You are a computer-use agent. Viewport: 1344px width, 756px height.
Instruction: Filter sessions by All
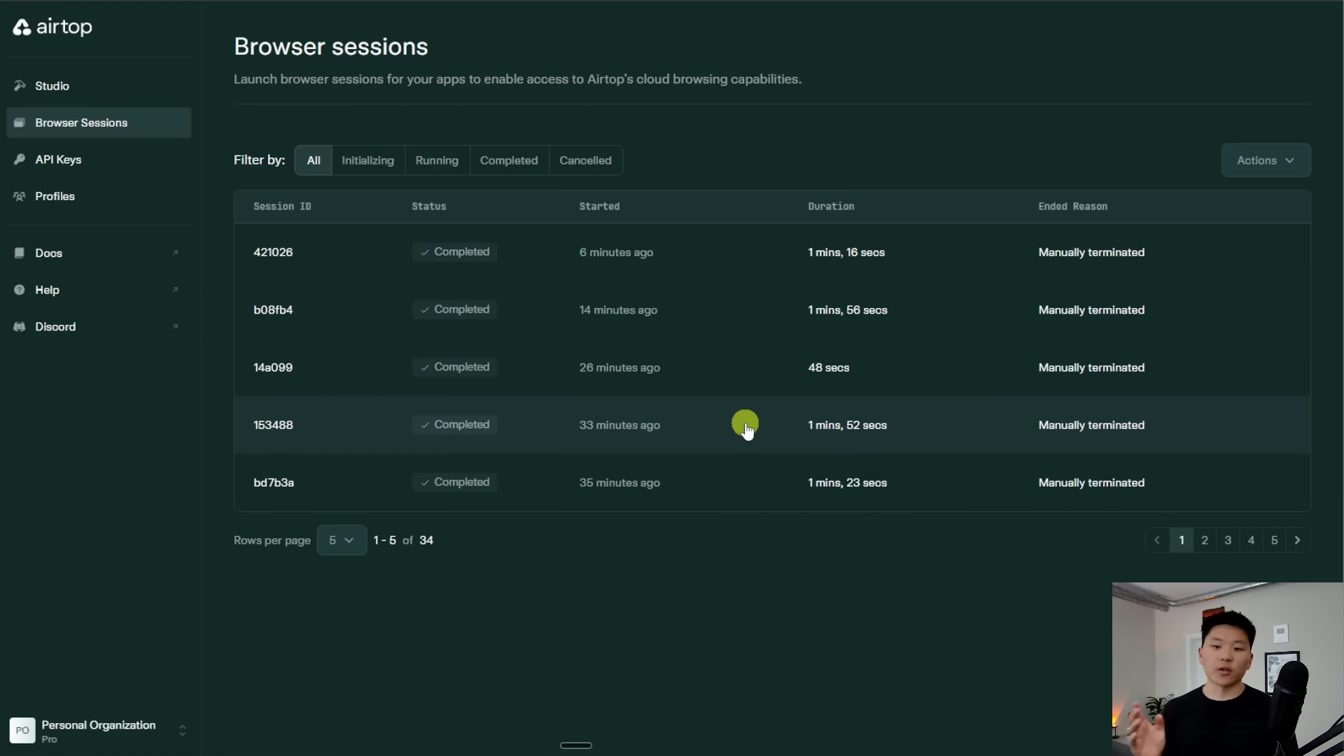[x=313, y=160]
